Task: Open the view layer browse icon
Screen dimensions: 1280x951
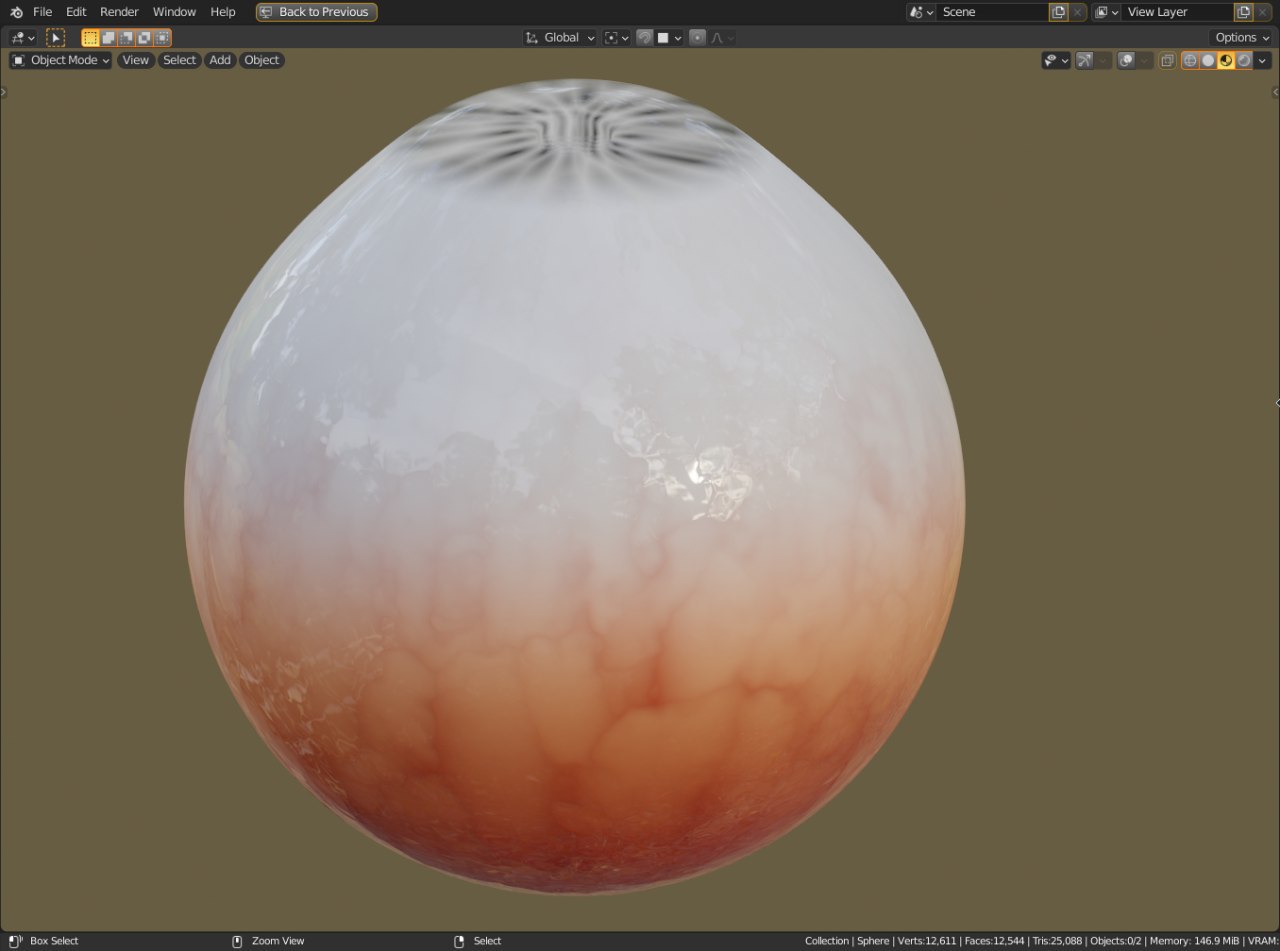Action: [1106, 12]
